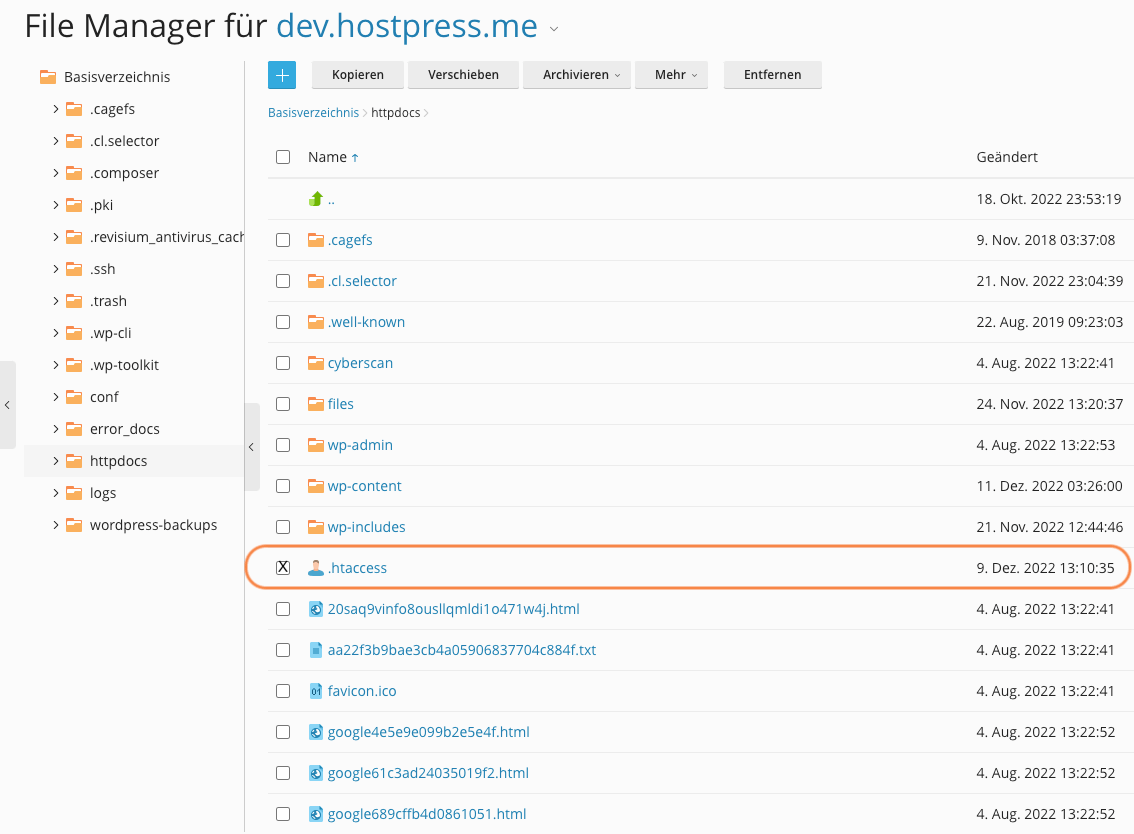1134x834 pixels.
Task: Toggle the select-all checkbox beside Name
Action: point(283,157)
